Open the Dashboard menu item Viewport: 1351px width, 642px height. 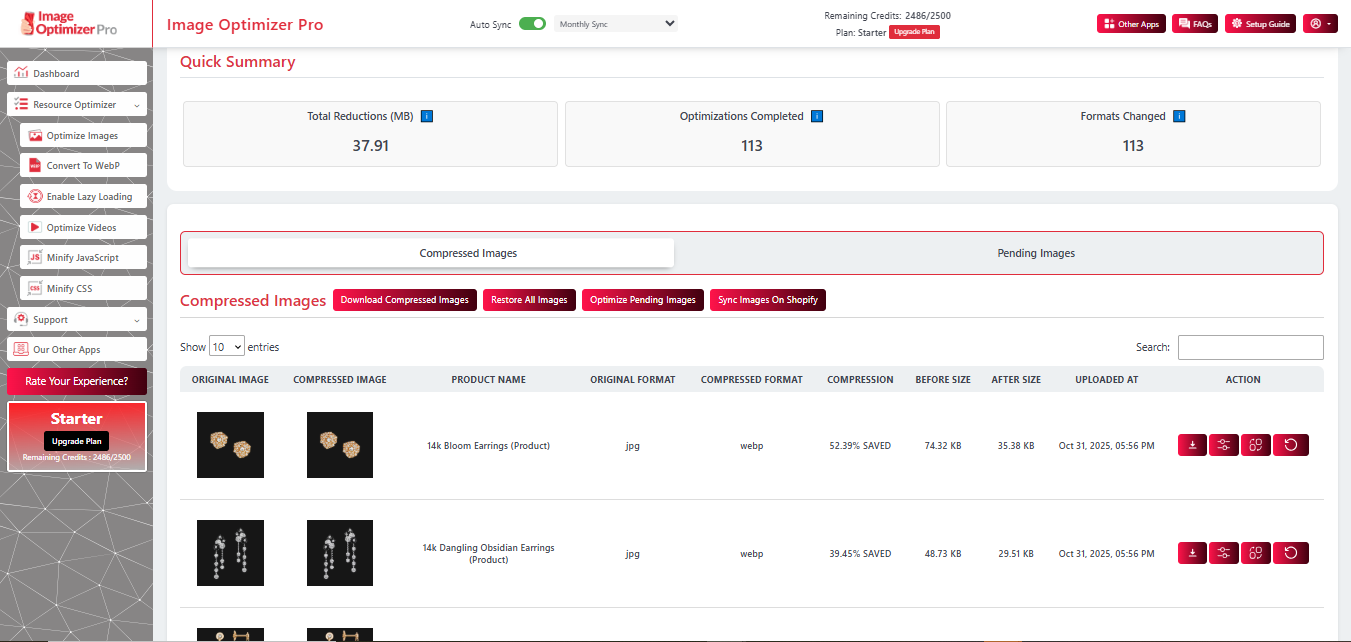click(76, 72)
